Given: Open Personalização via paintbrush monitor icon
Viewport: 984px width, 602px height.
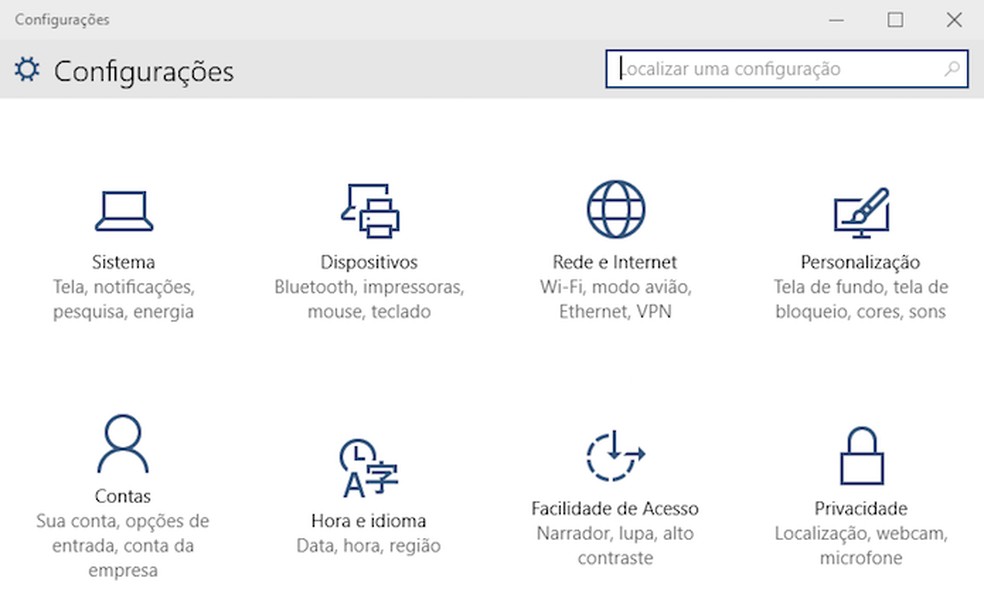Looking at the screenshot, I should tap(860, 209).
